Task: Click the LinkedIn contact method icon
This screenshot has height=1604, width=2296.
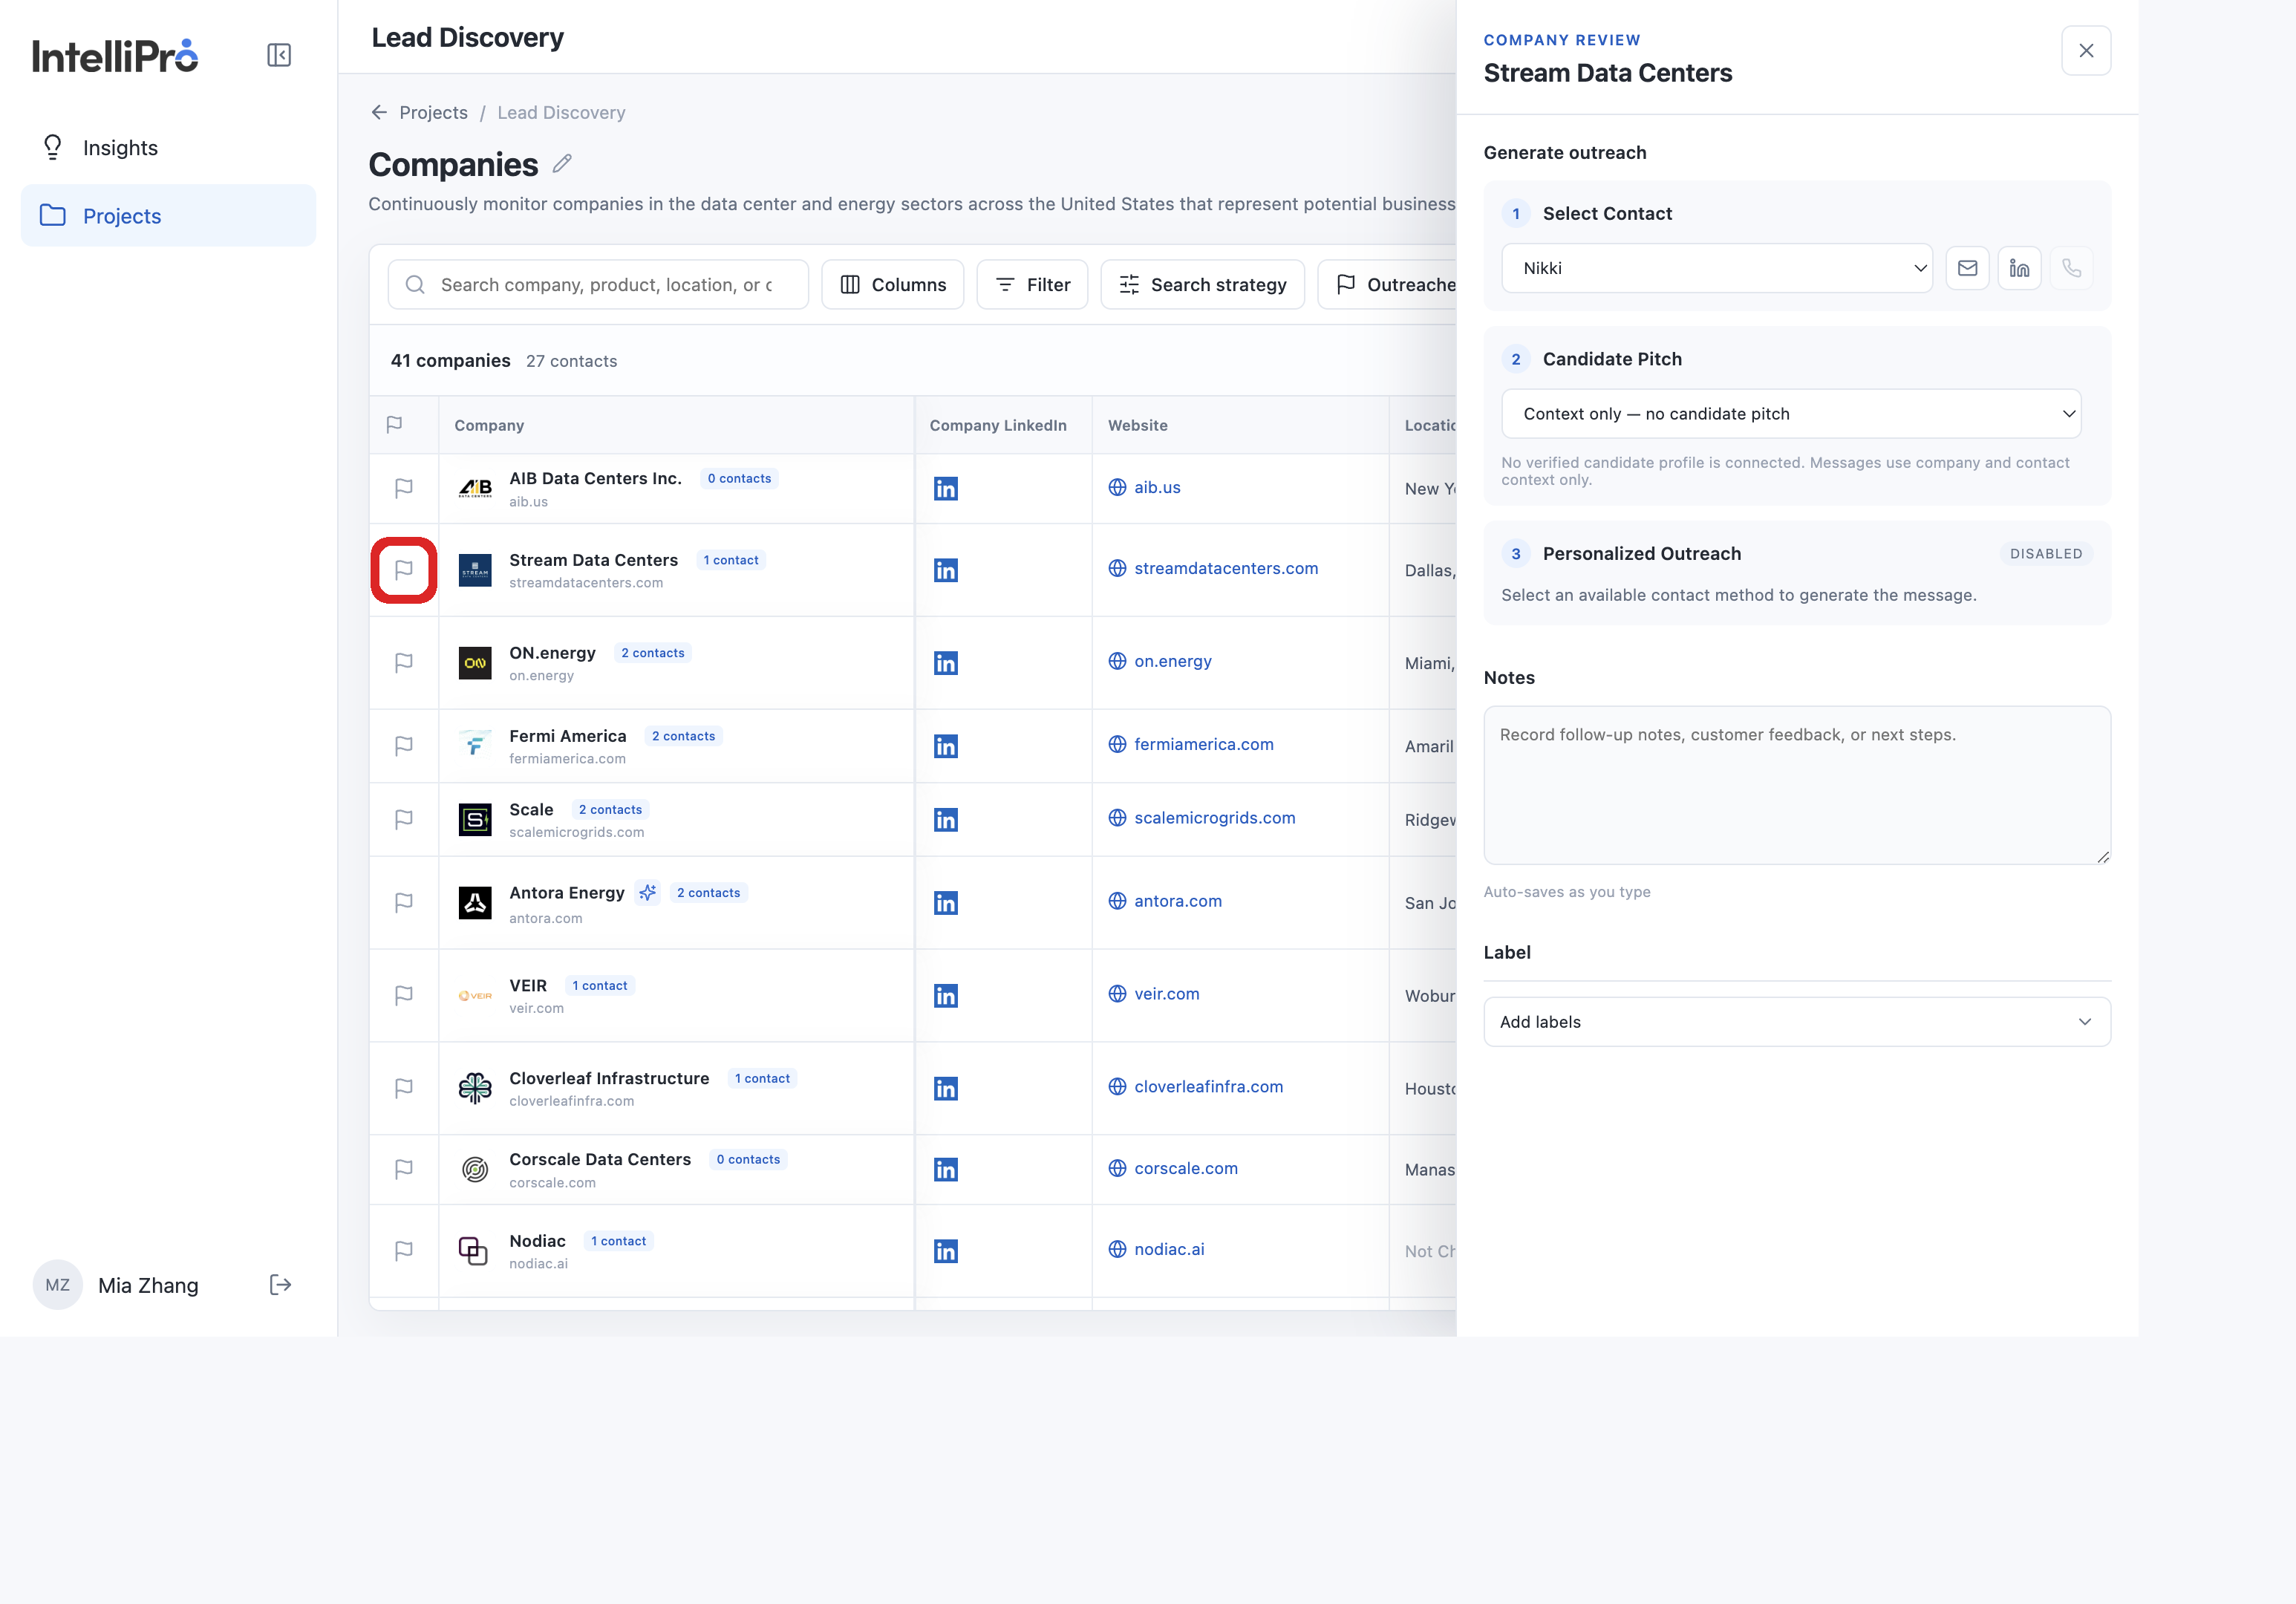Action: (2019, 268)
